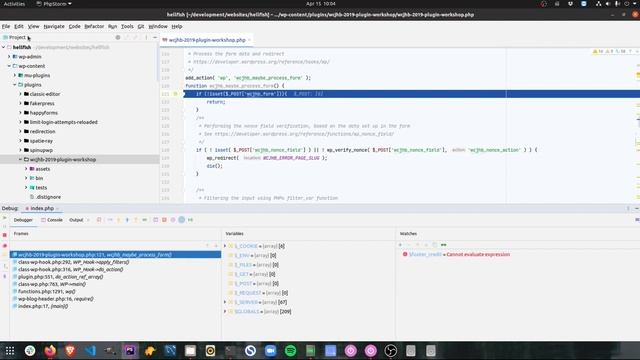Collapse the wp-content folder
Image resolution: width=640 pixels, height=360 pixels.
9,66
